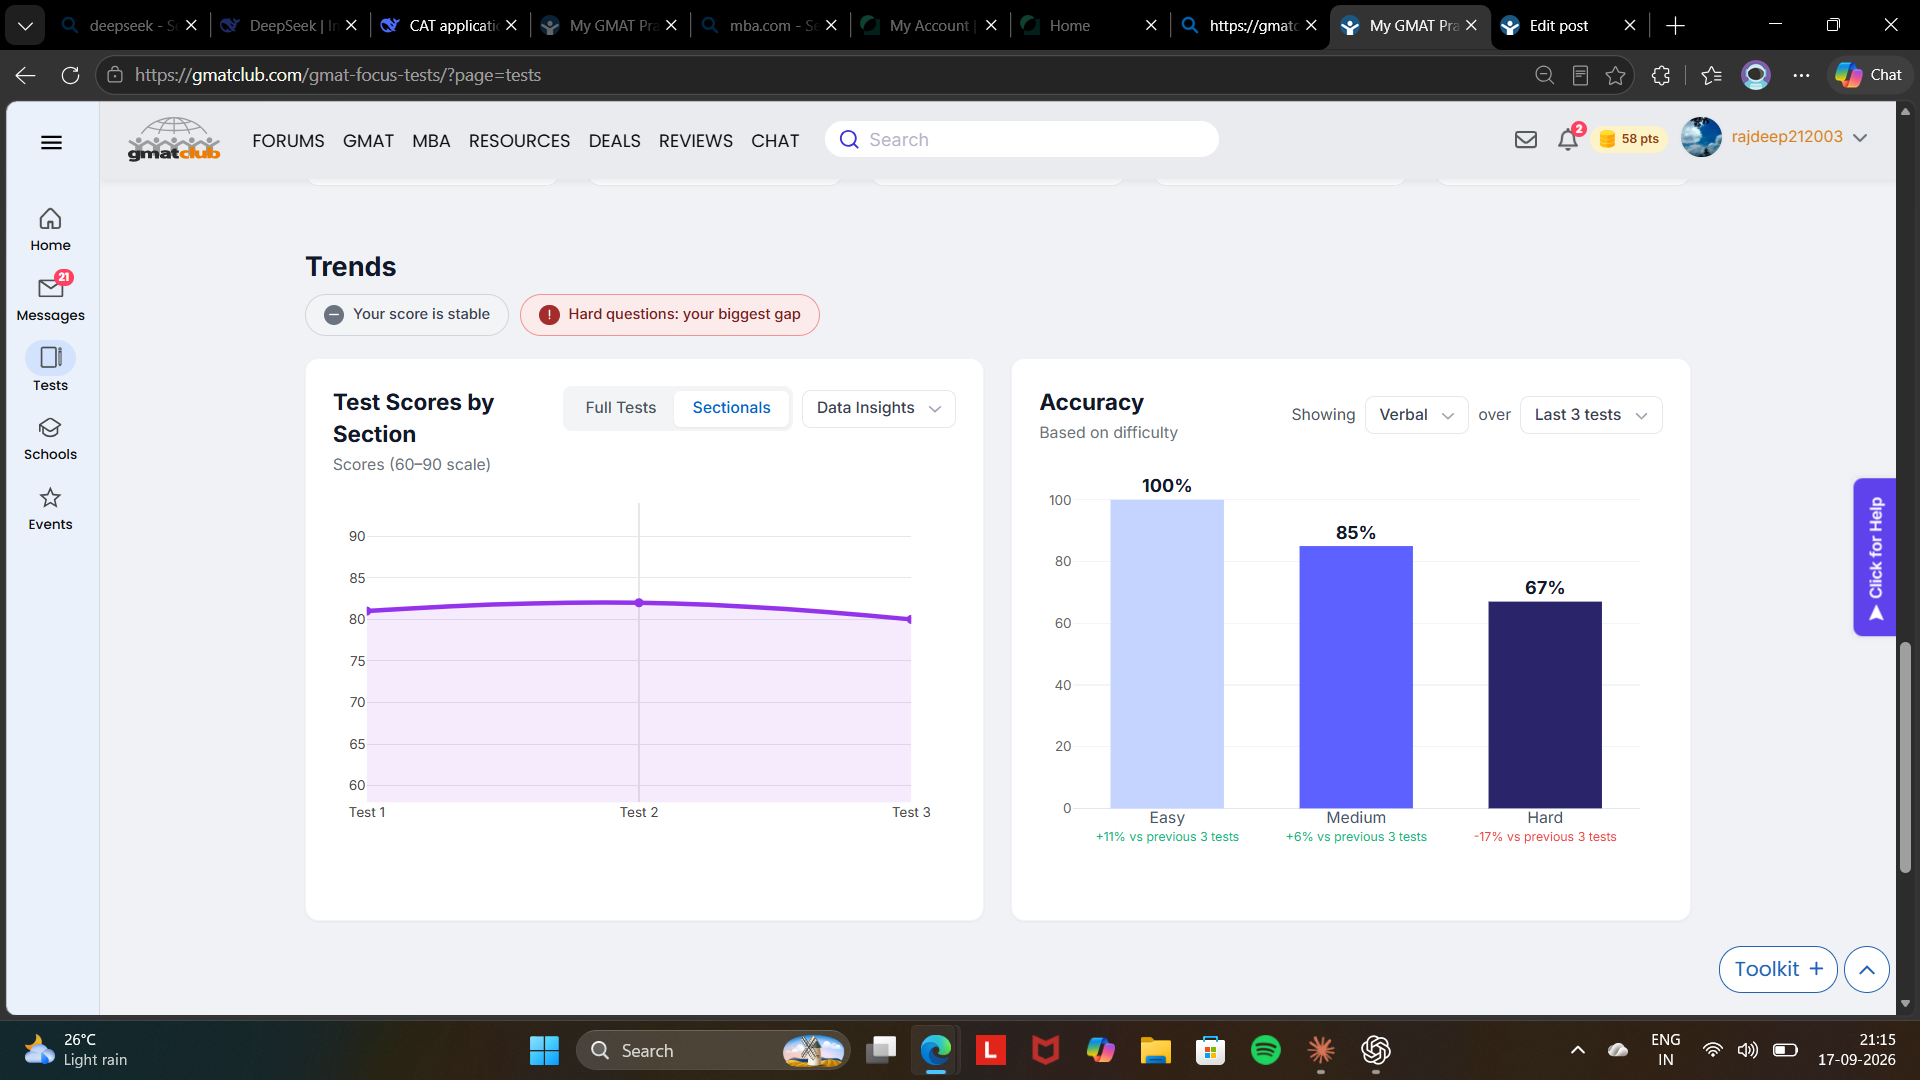Open Schools in left sidebar
Viewport: 1920px width, 1080px height.
pyautogui.click(x=50, y=439)
